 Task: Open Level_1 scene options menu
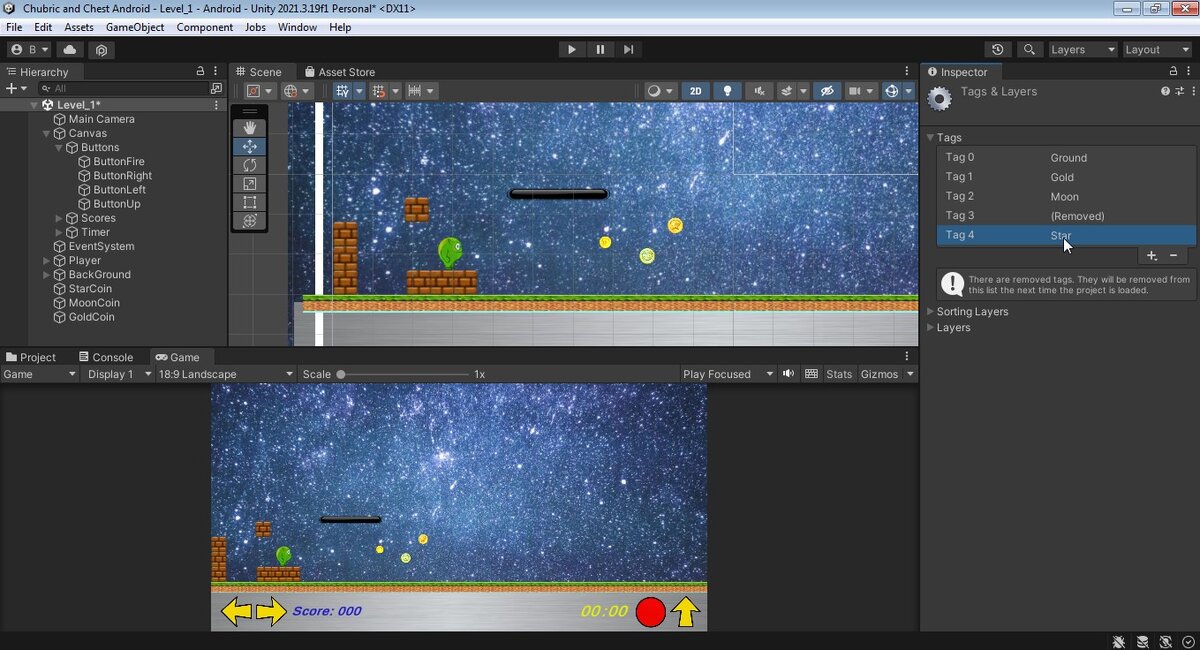217,105
